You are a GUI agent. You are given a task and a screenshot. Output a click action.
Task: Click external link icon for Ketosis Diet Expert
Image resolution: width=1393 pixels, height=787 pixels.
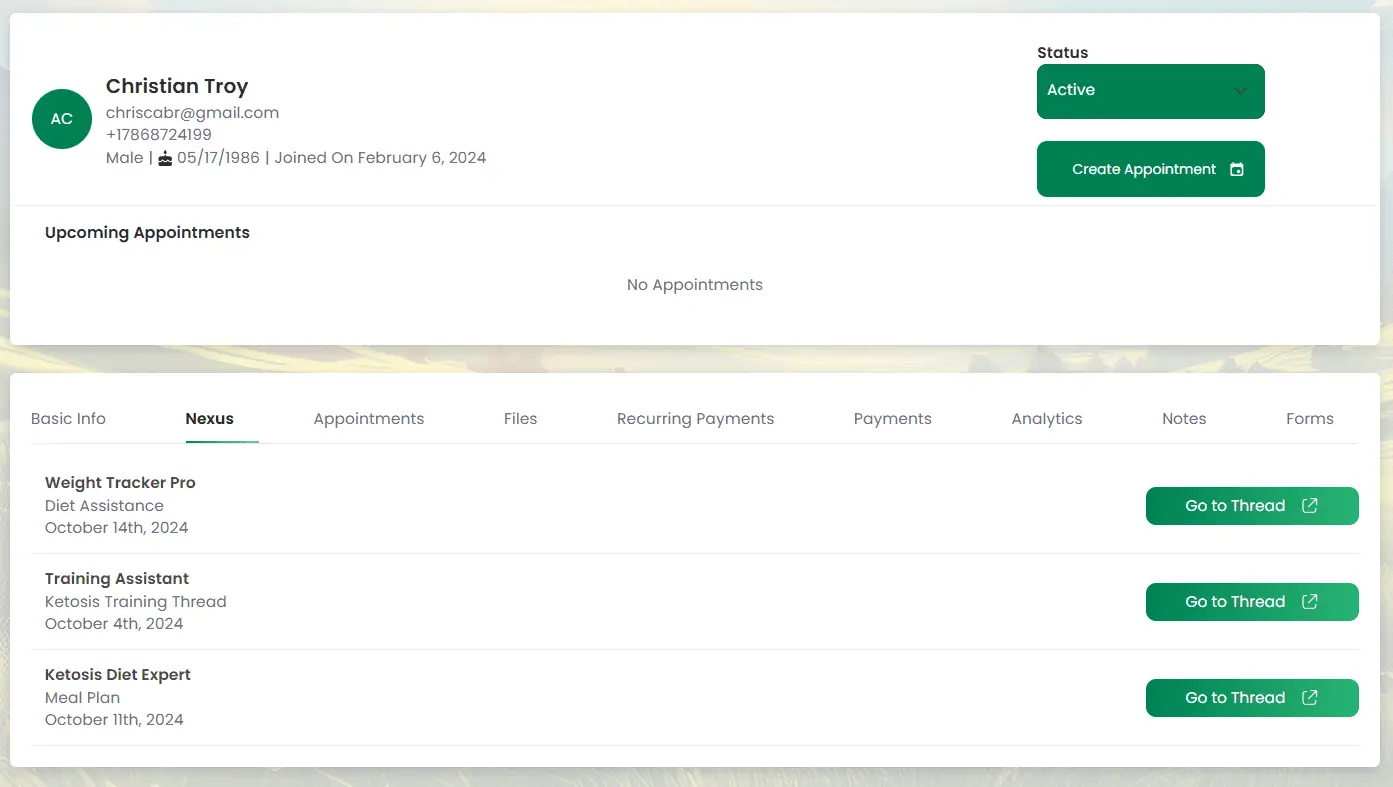[1309, 698]
